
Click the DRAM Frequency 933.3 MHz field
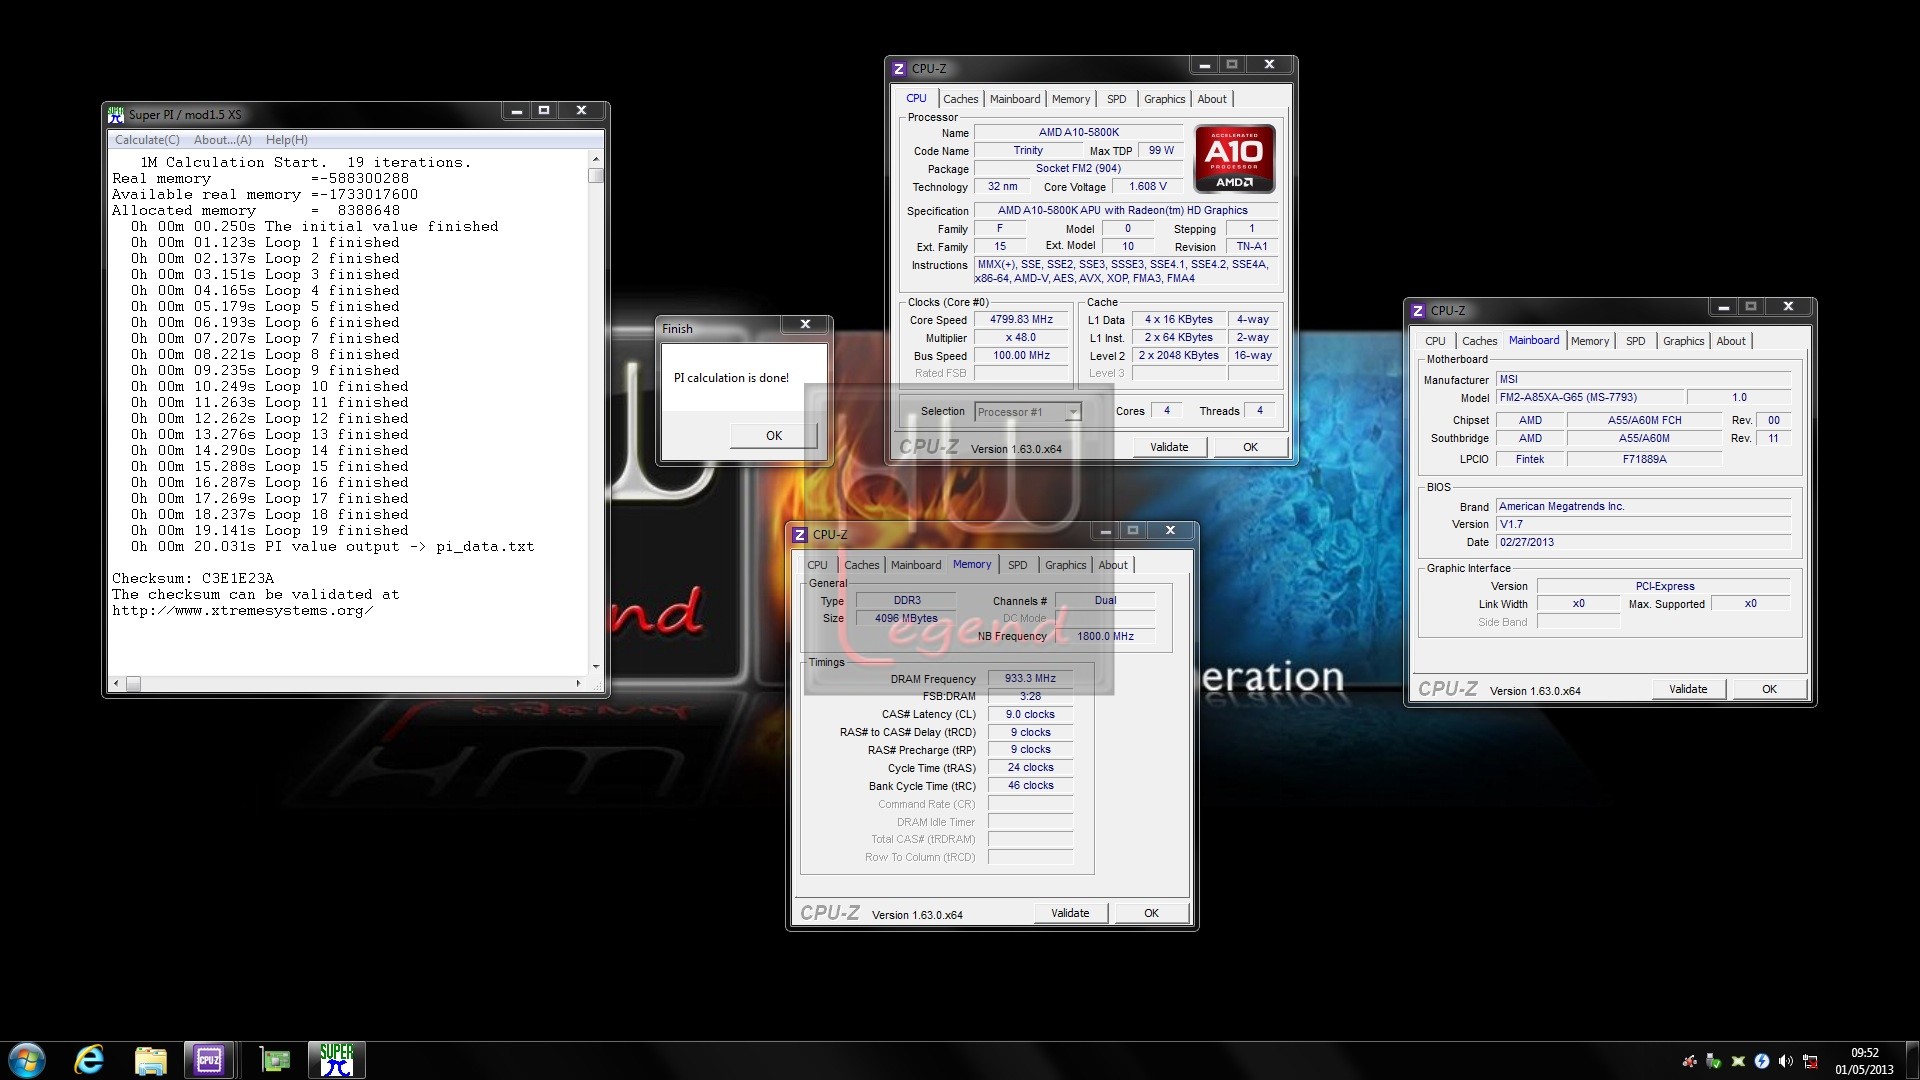point(1030,679)
